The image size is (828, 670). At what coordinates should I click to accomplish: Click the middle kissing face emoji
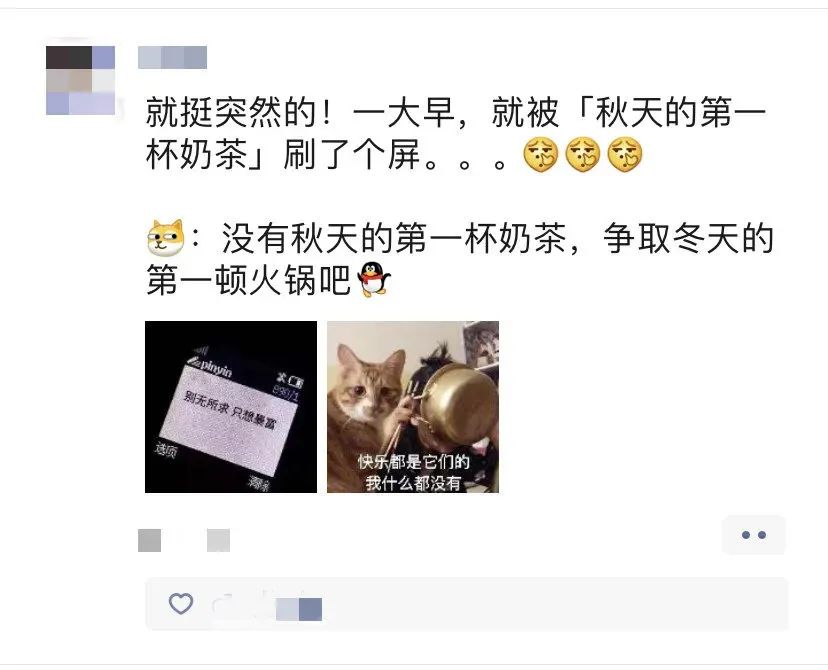pyautogui.click(x=582, y=155)
